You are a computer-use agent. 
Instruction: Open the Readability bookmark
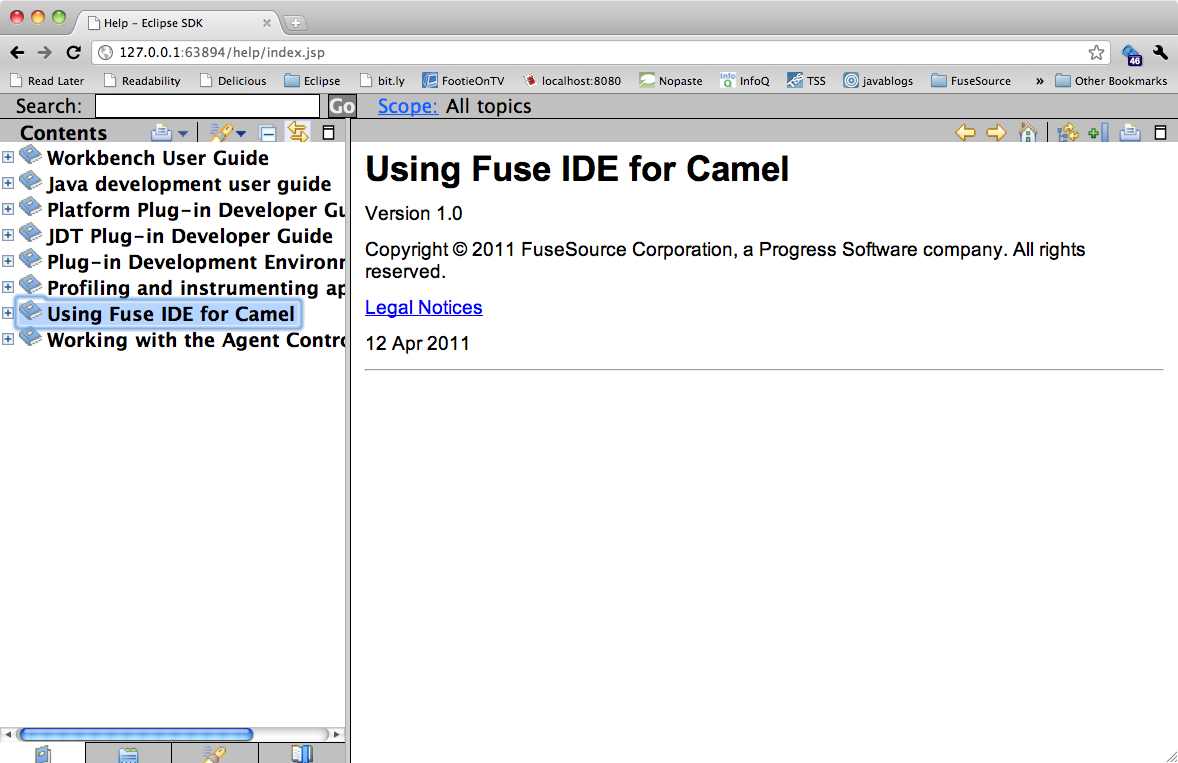(x=142, y=80)
